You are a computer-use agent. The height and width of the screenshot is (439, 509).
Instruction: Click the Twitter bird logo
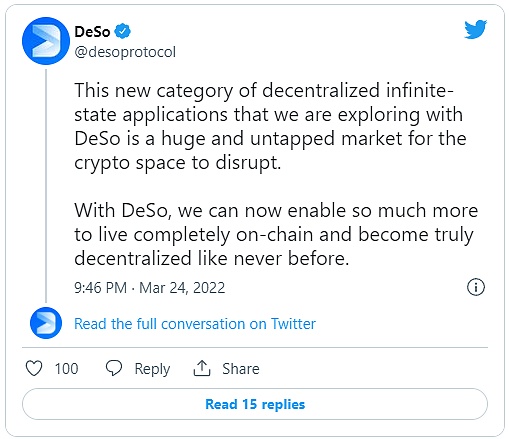(475, 29)
